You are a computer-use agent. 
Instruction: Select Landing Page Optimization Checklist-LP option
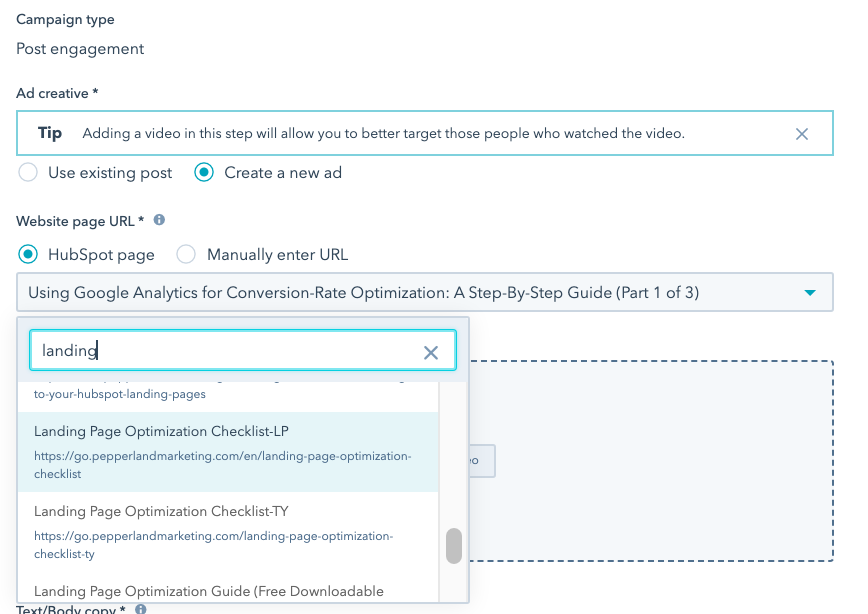coord(228,452)
